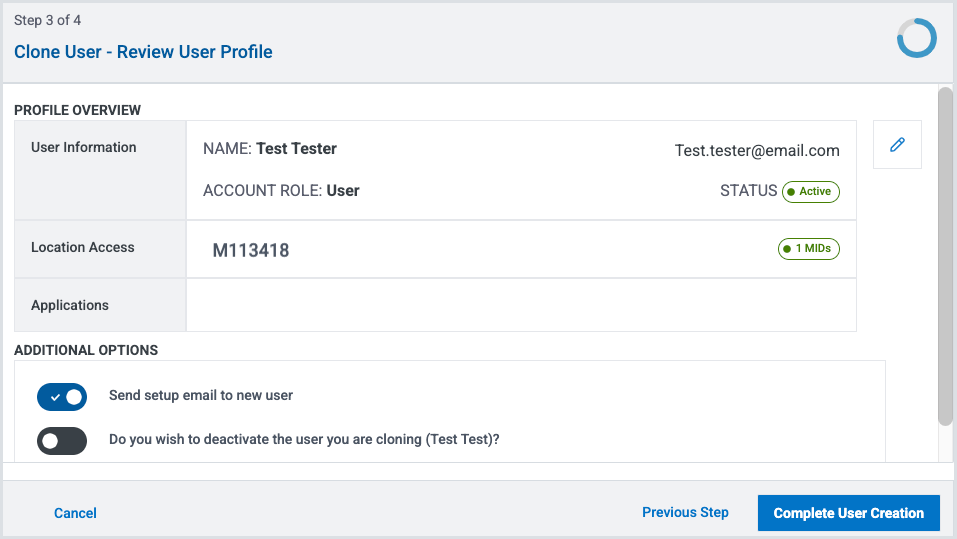Click the circular step progress indicator
The width and height of the screenshot is (957, 539).
[916, 39]
